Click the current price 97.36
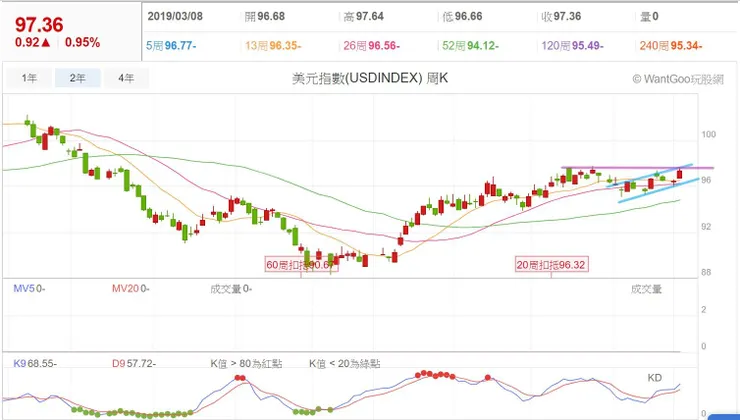The height and width of the screenshot is (420, 740). click(39, 25)
